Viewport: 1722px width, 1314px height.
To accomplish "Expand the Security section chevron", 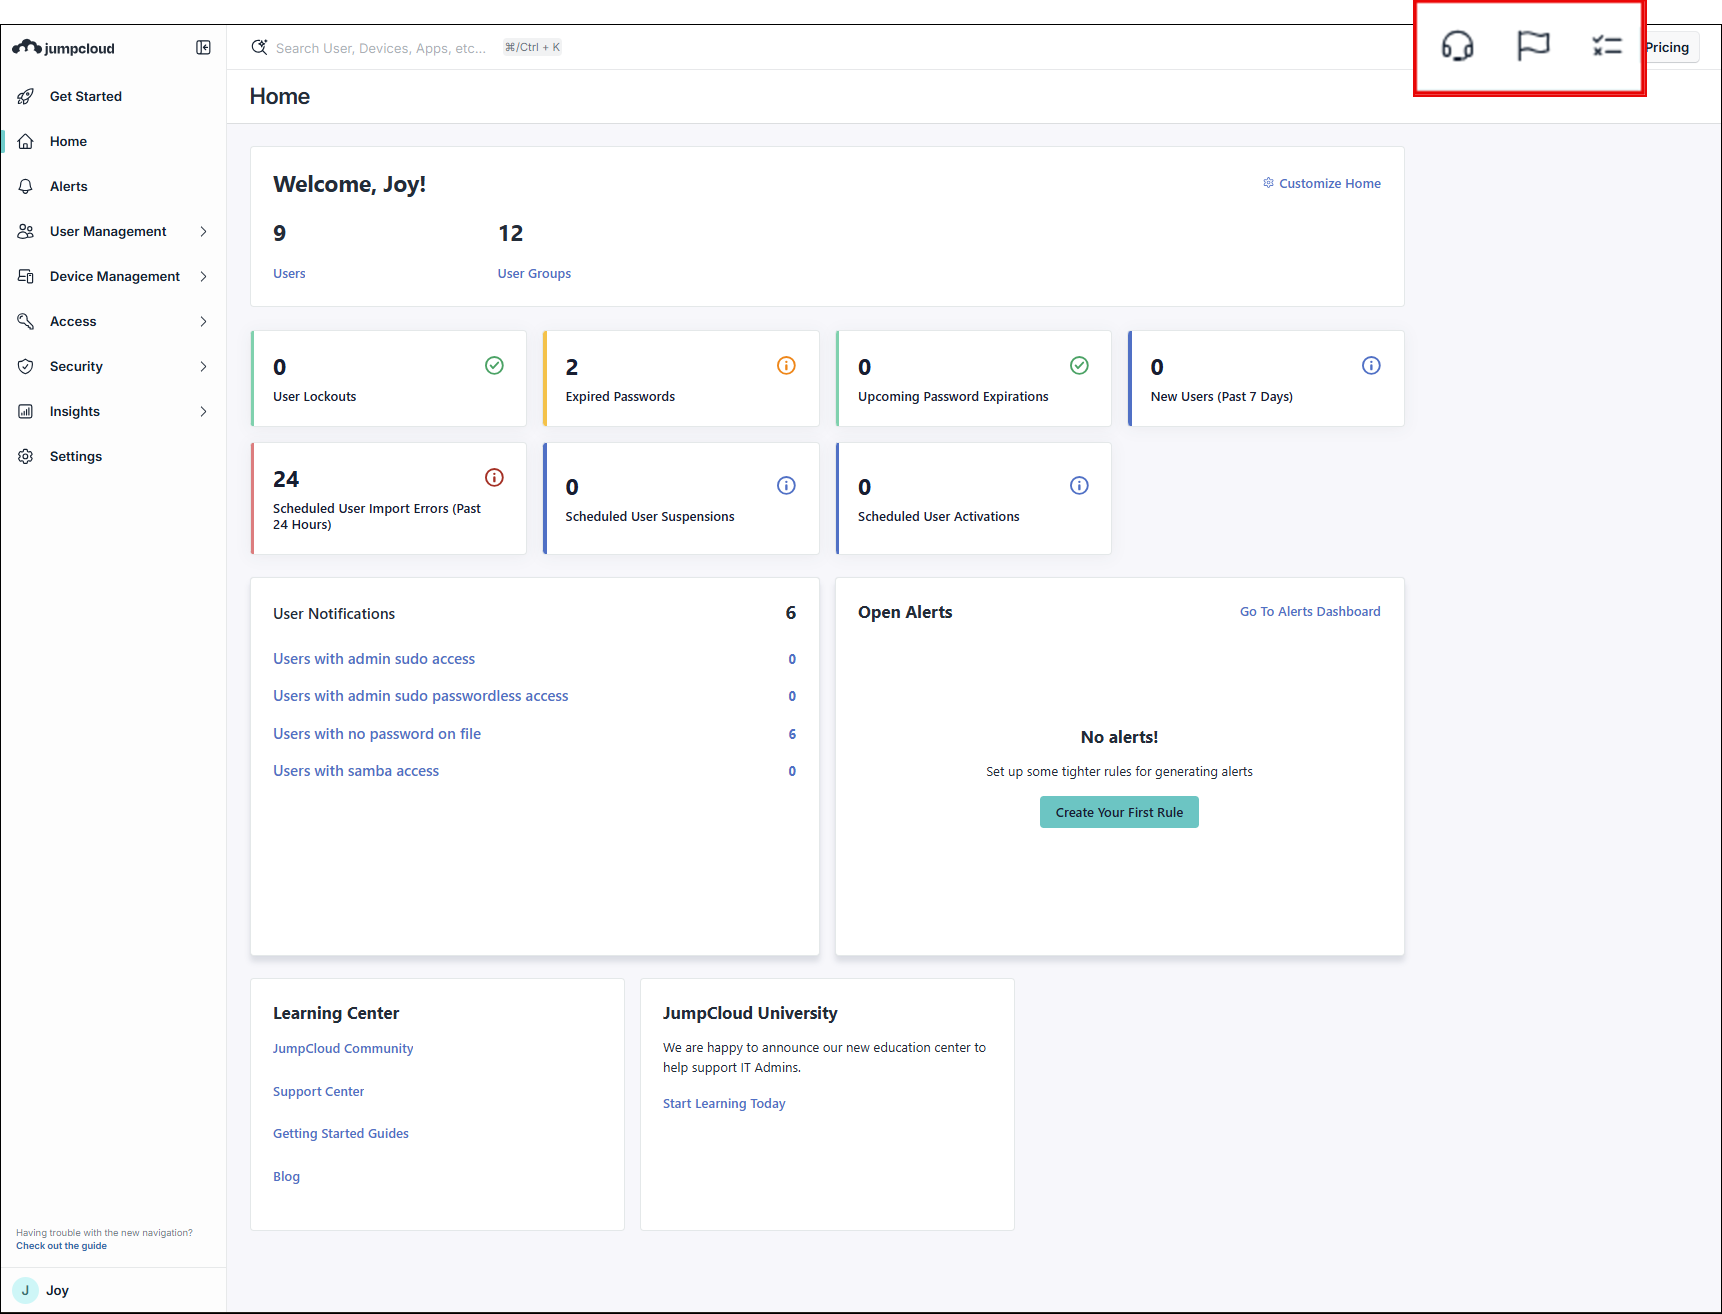I will pyautogui.click(x=203, y=366).
